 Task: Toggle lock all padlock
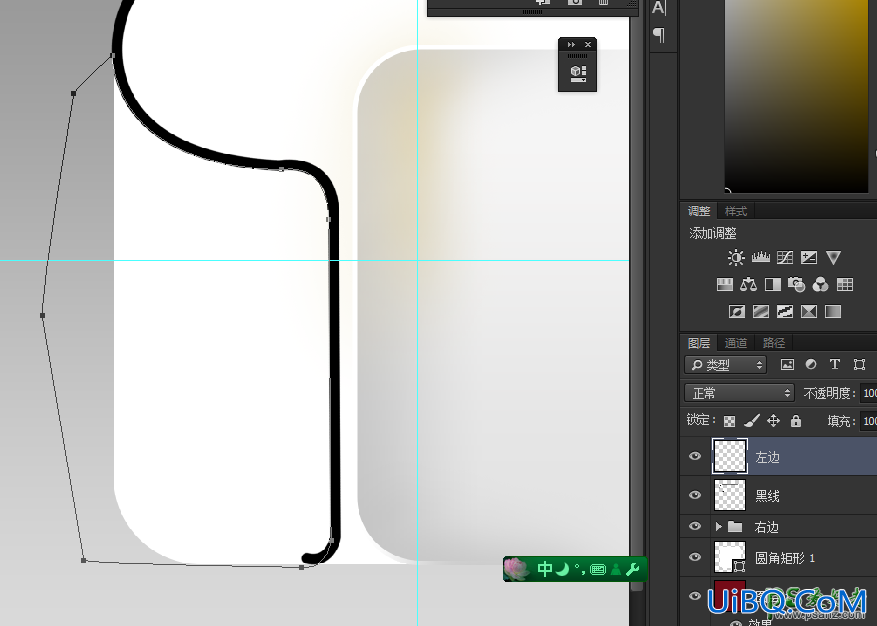click(x=796, y=421)
